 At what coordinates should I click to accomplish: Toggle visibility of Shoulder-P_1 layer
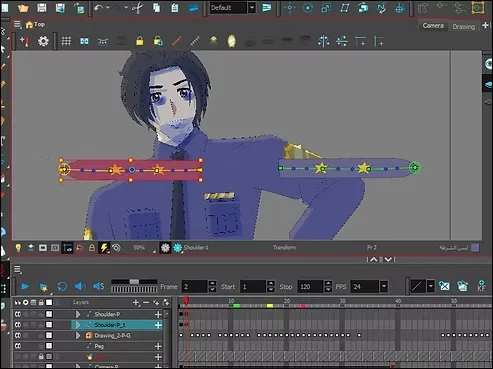pyautogui.click(x=18, y=325)
